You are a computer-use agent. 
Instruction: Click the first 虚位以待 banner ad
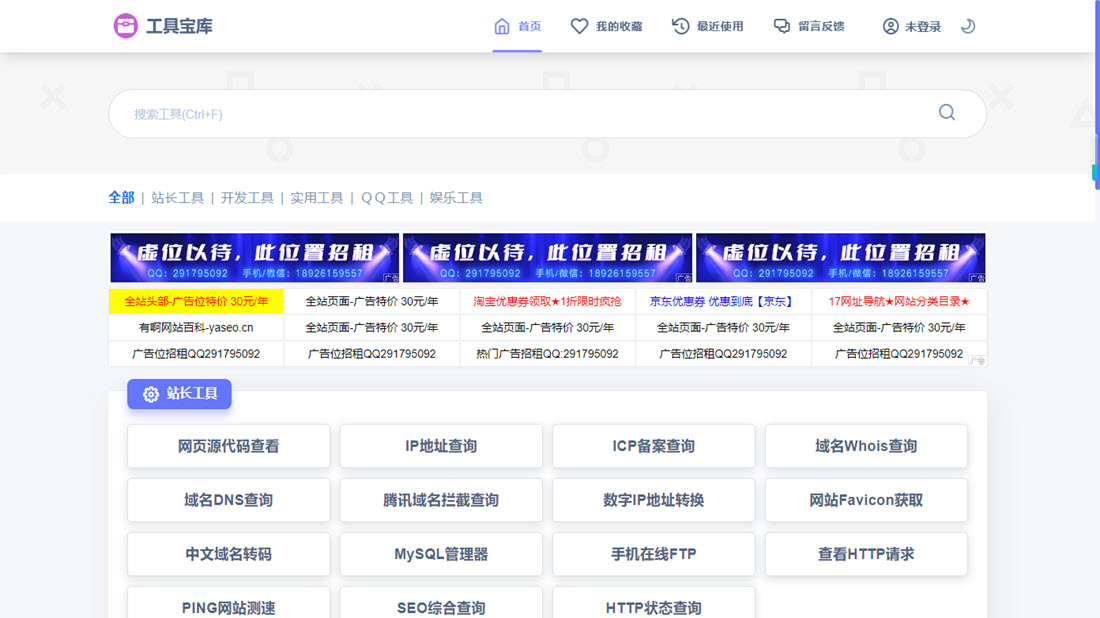pyautogui.click(x=254, y=258)
